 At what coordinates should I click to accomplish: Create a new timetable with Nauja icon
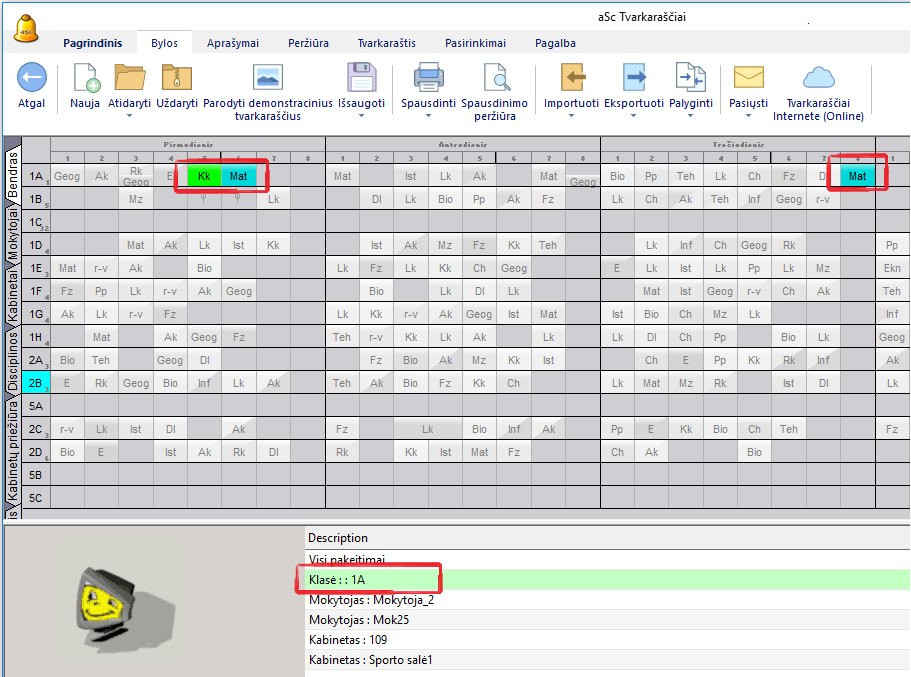click(85, 78)
